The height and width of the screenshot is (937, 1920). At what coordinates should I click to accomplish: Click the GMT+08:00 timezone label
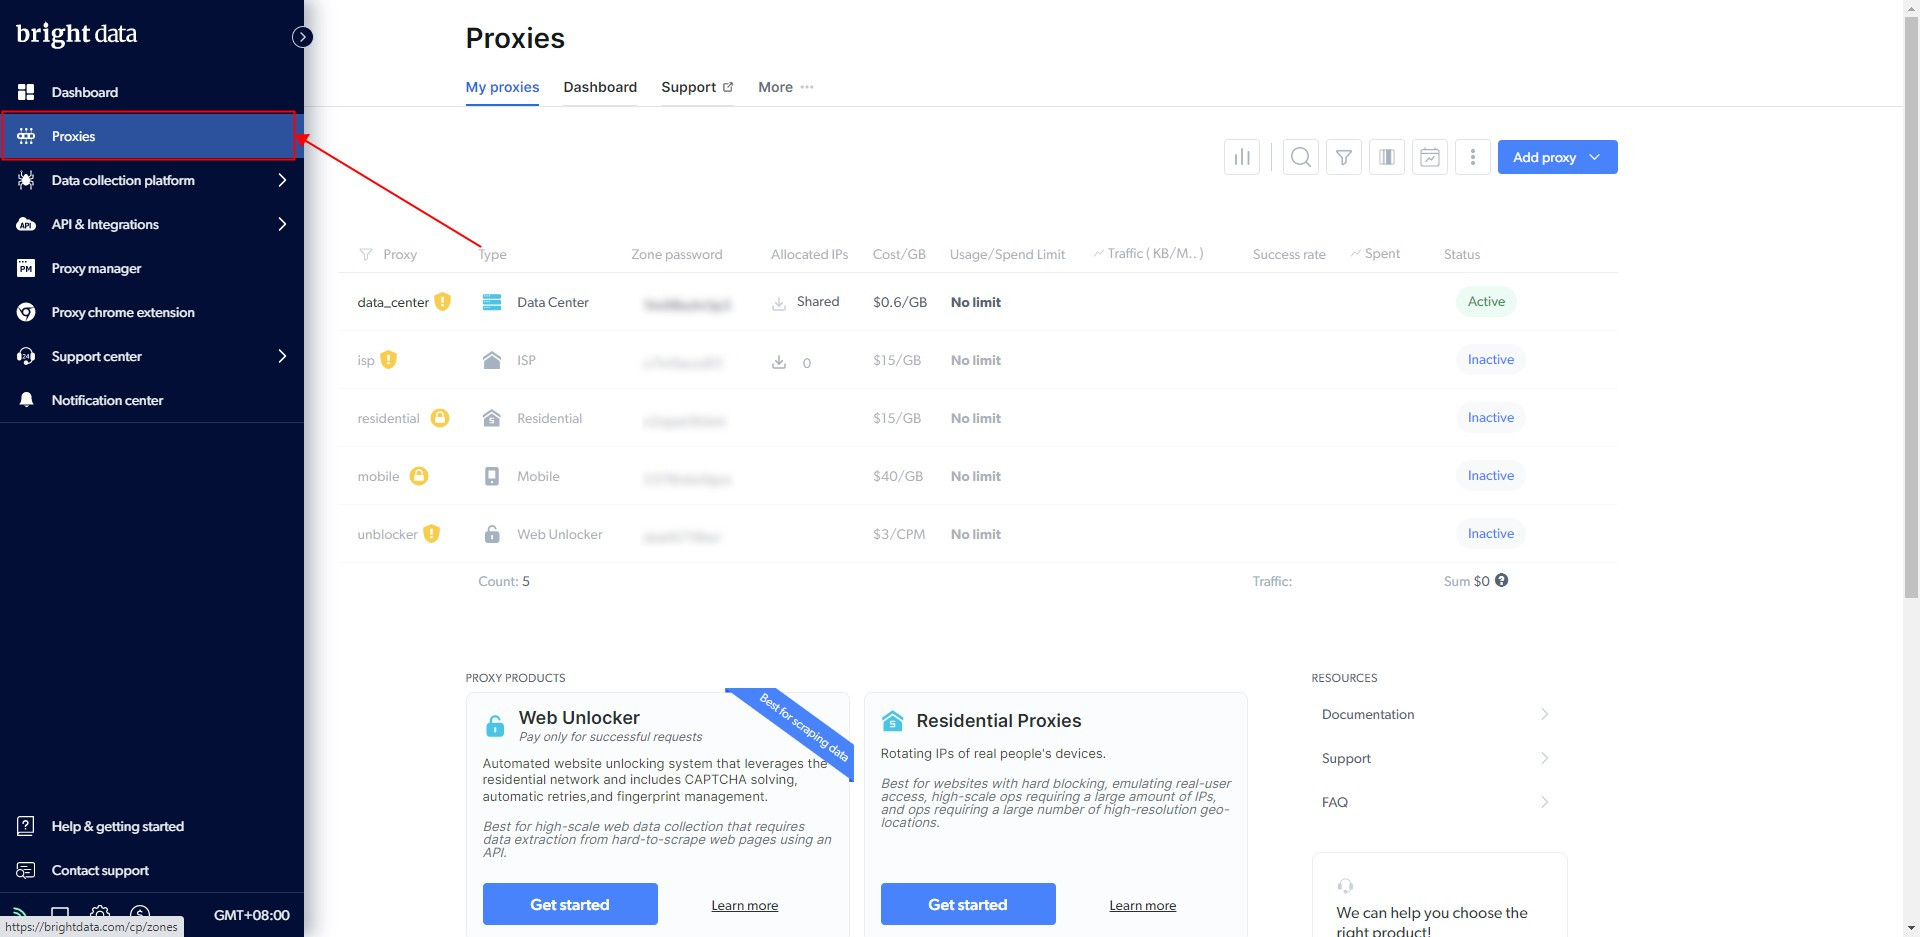click(x=252, y=915)
